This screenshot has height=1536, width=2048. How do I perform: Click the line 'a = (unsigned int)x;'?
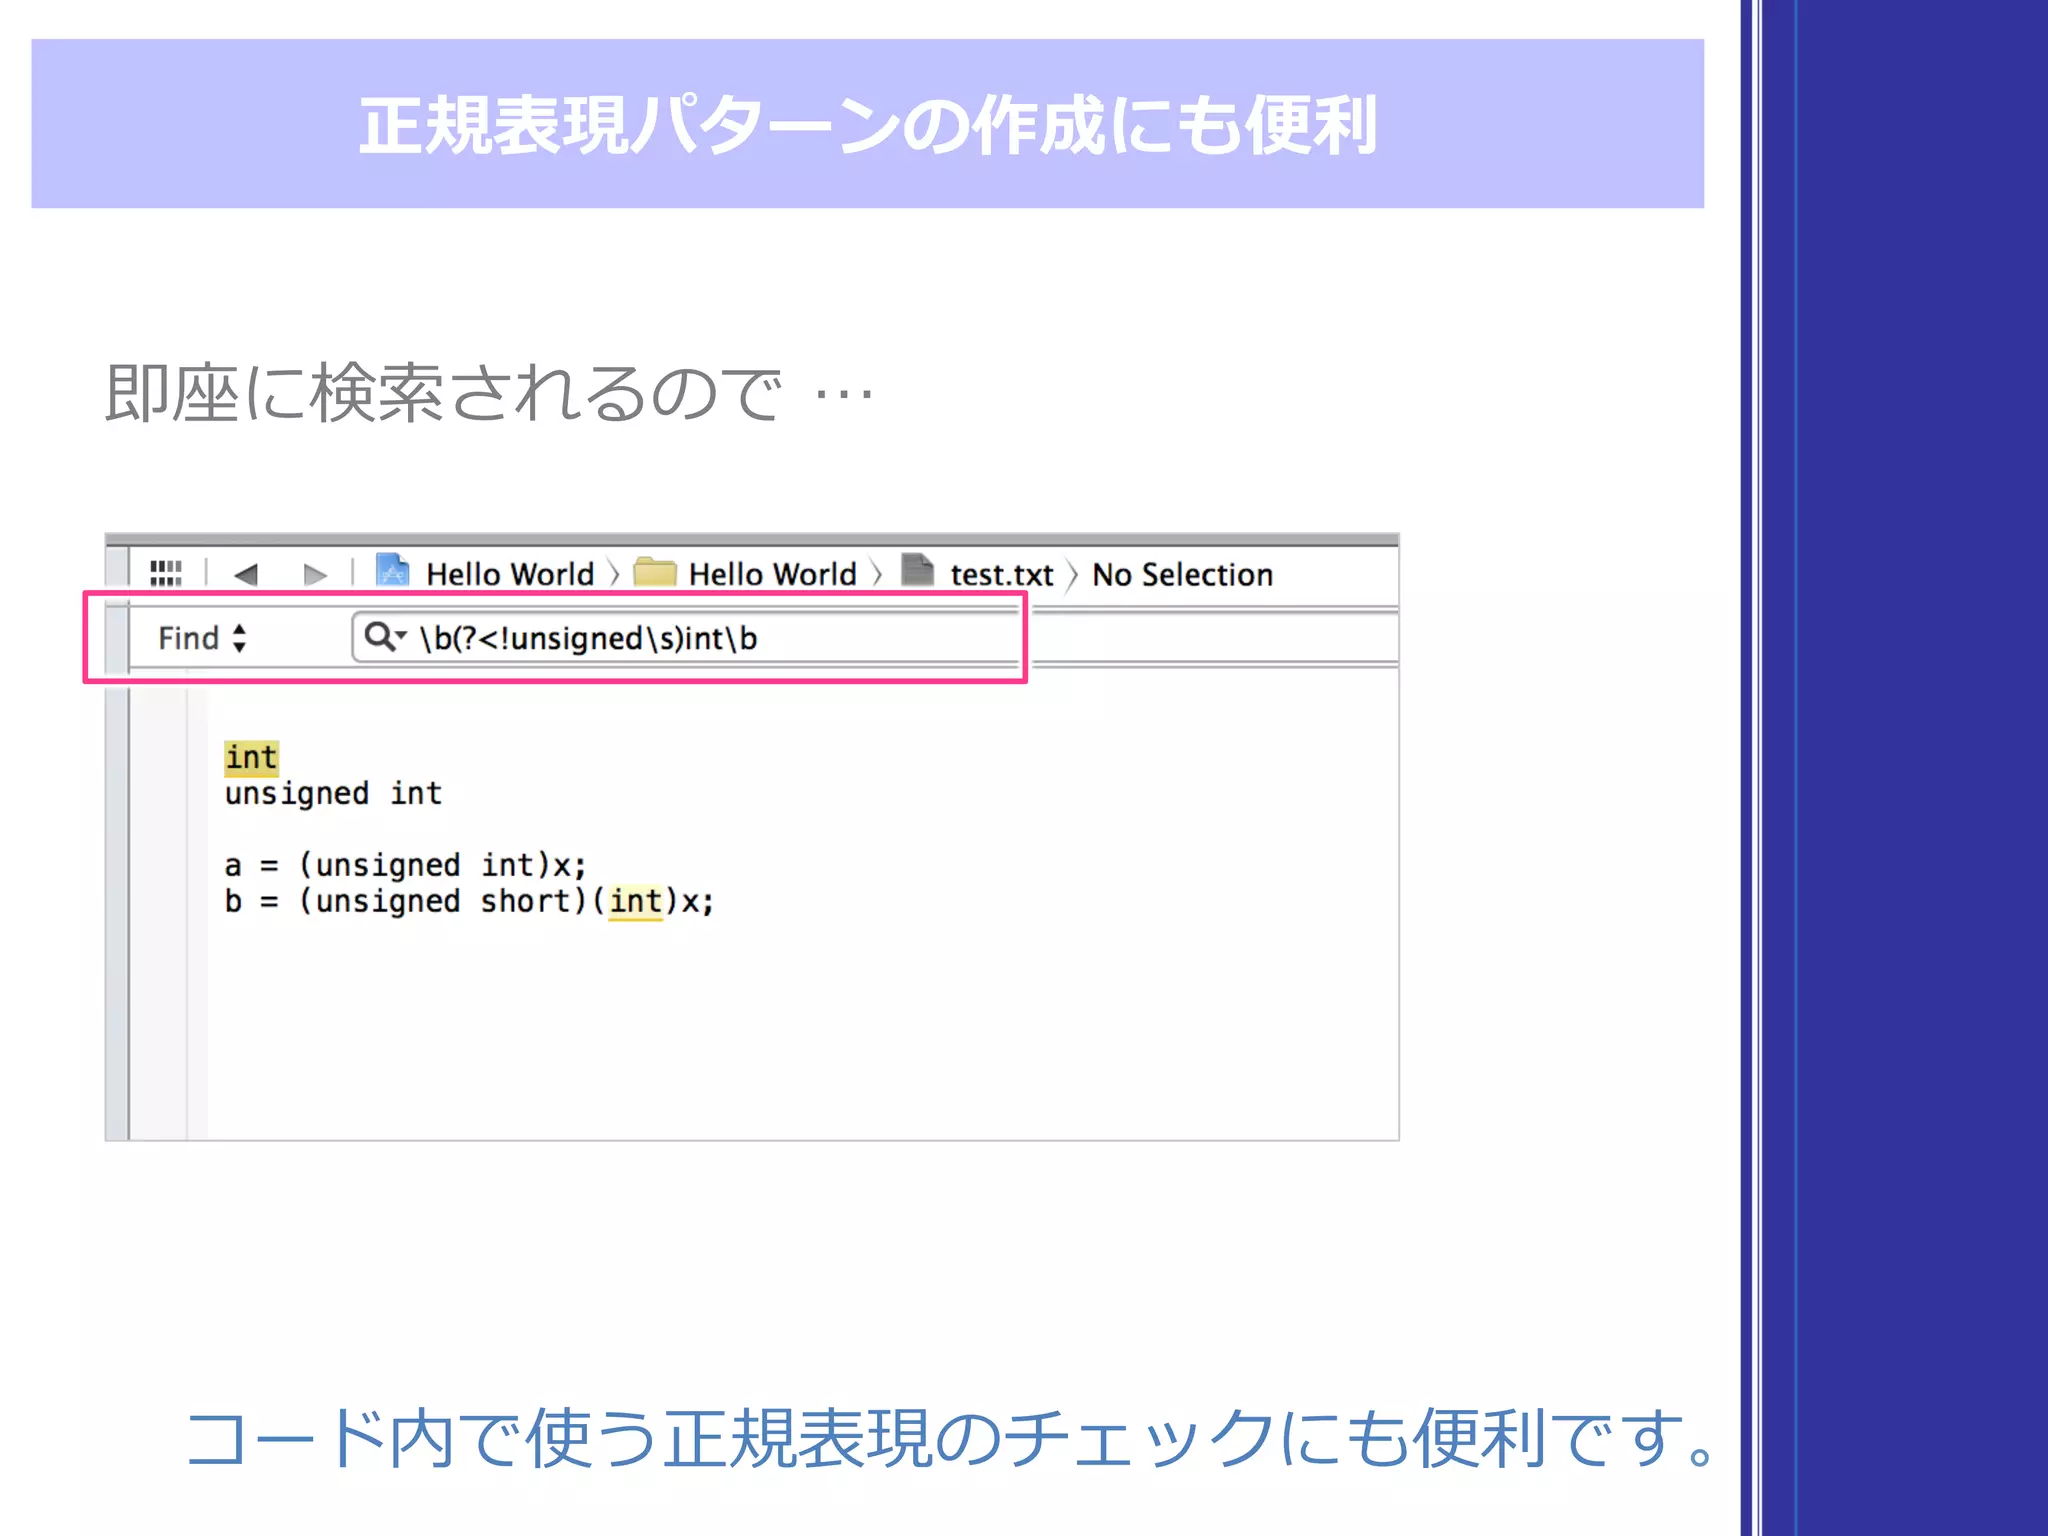pos(405,865)
